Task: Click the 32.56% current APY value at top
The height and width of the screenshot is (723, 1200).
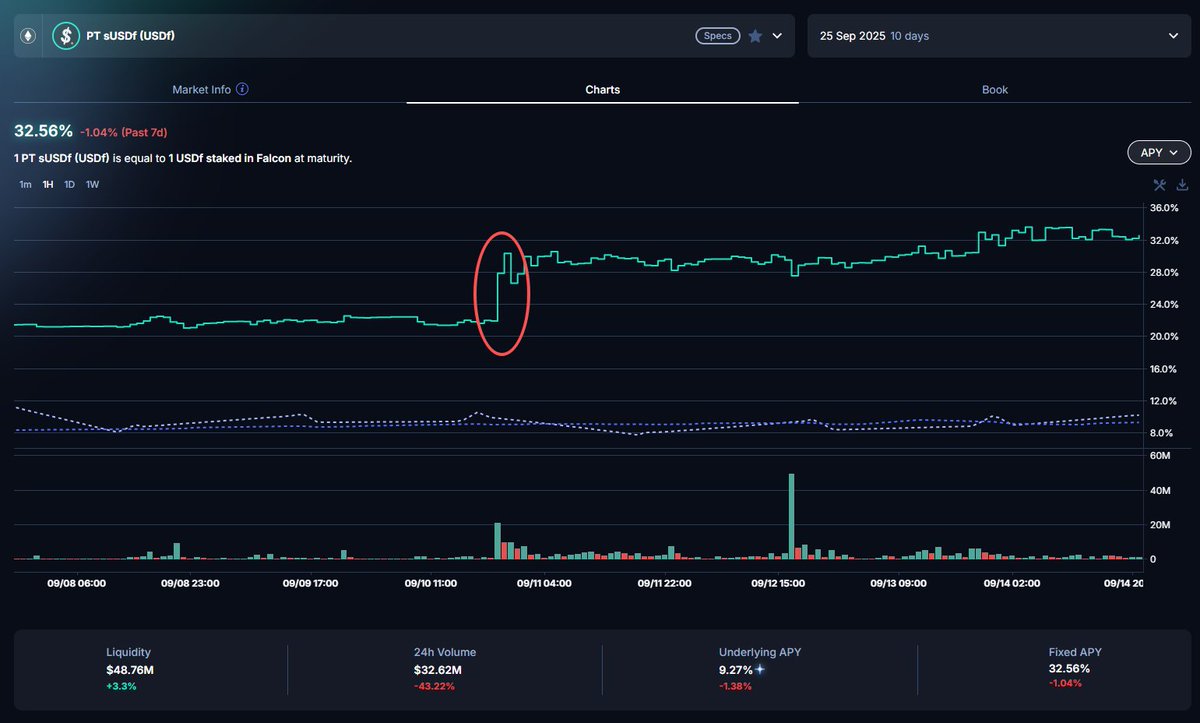Action: [43, 131]
